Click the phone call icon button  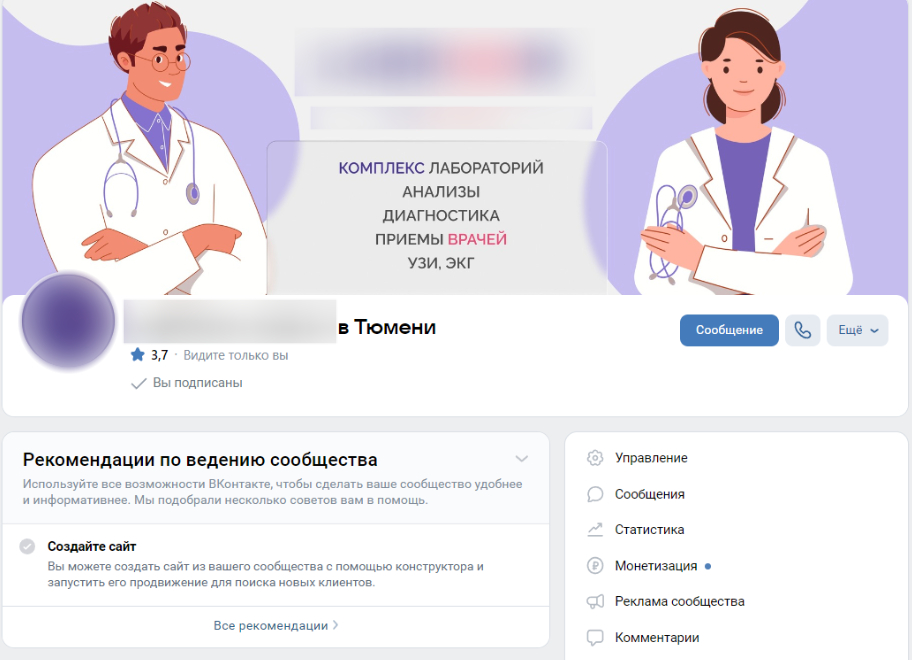(802, 330)
